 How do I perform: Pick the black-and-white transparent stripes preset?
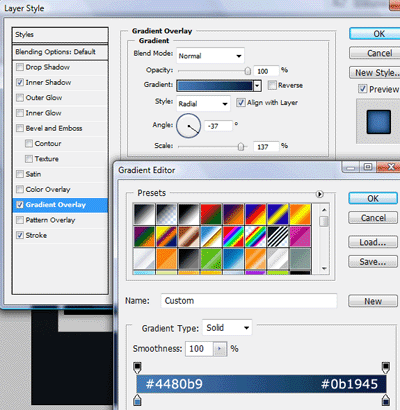pos(278,236)
